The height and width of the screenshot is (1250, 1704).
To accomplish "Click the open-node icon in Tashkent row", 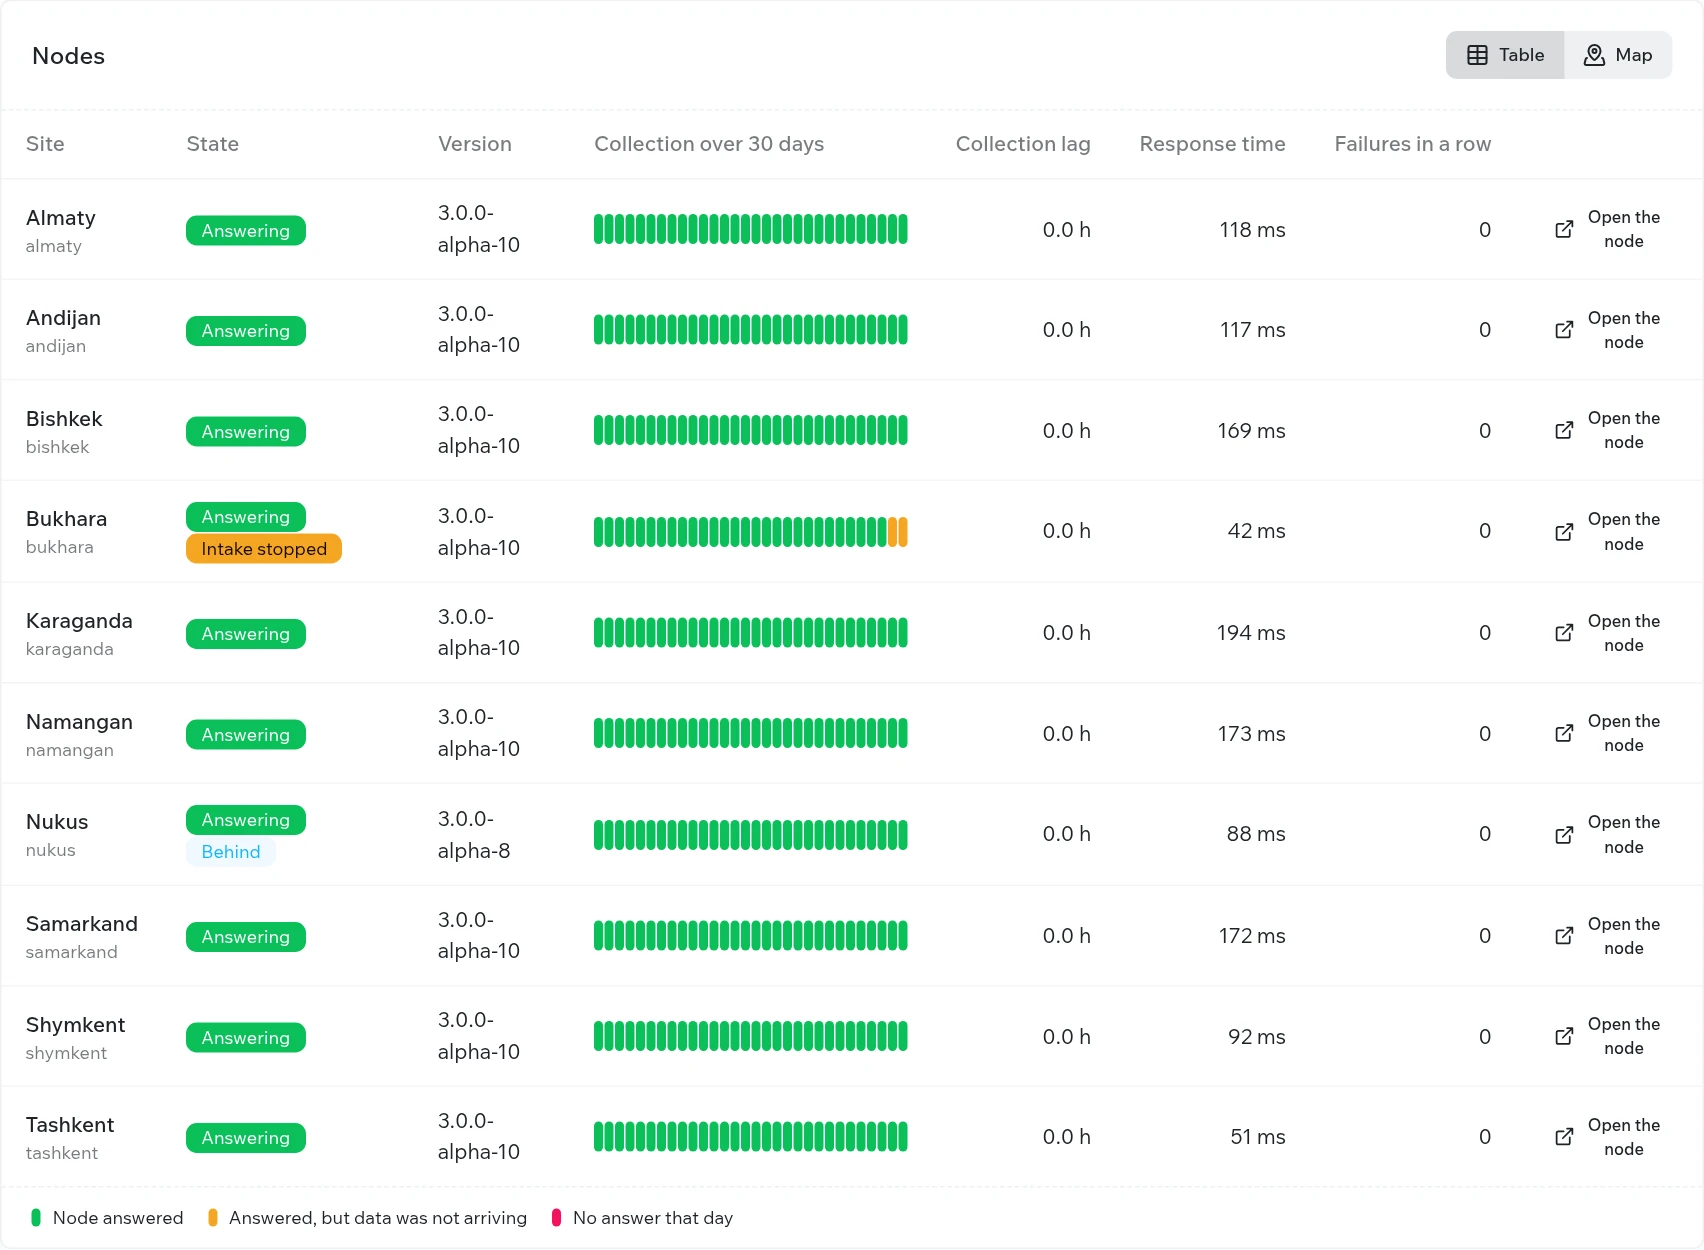I will (x=1564, y=1137).
